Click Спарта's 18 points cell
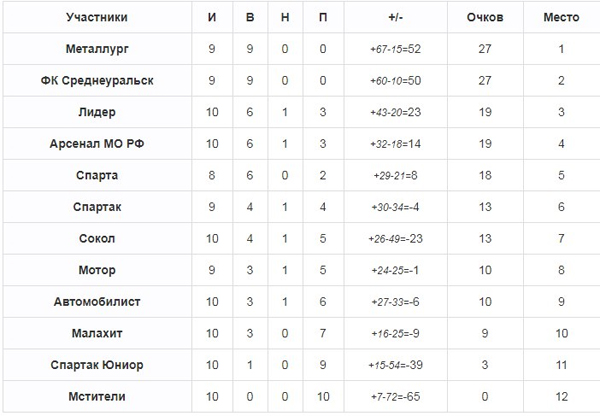The width and height of the screenshot is (600, 416). 485,175
